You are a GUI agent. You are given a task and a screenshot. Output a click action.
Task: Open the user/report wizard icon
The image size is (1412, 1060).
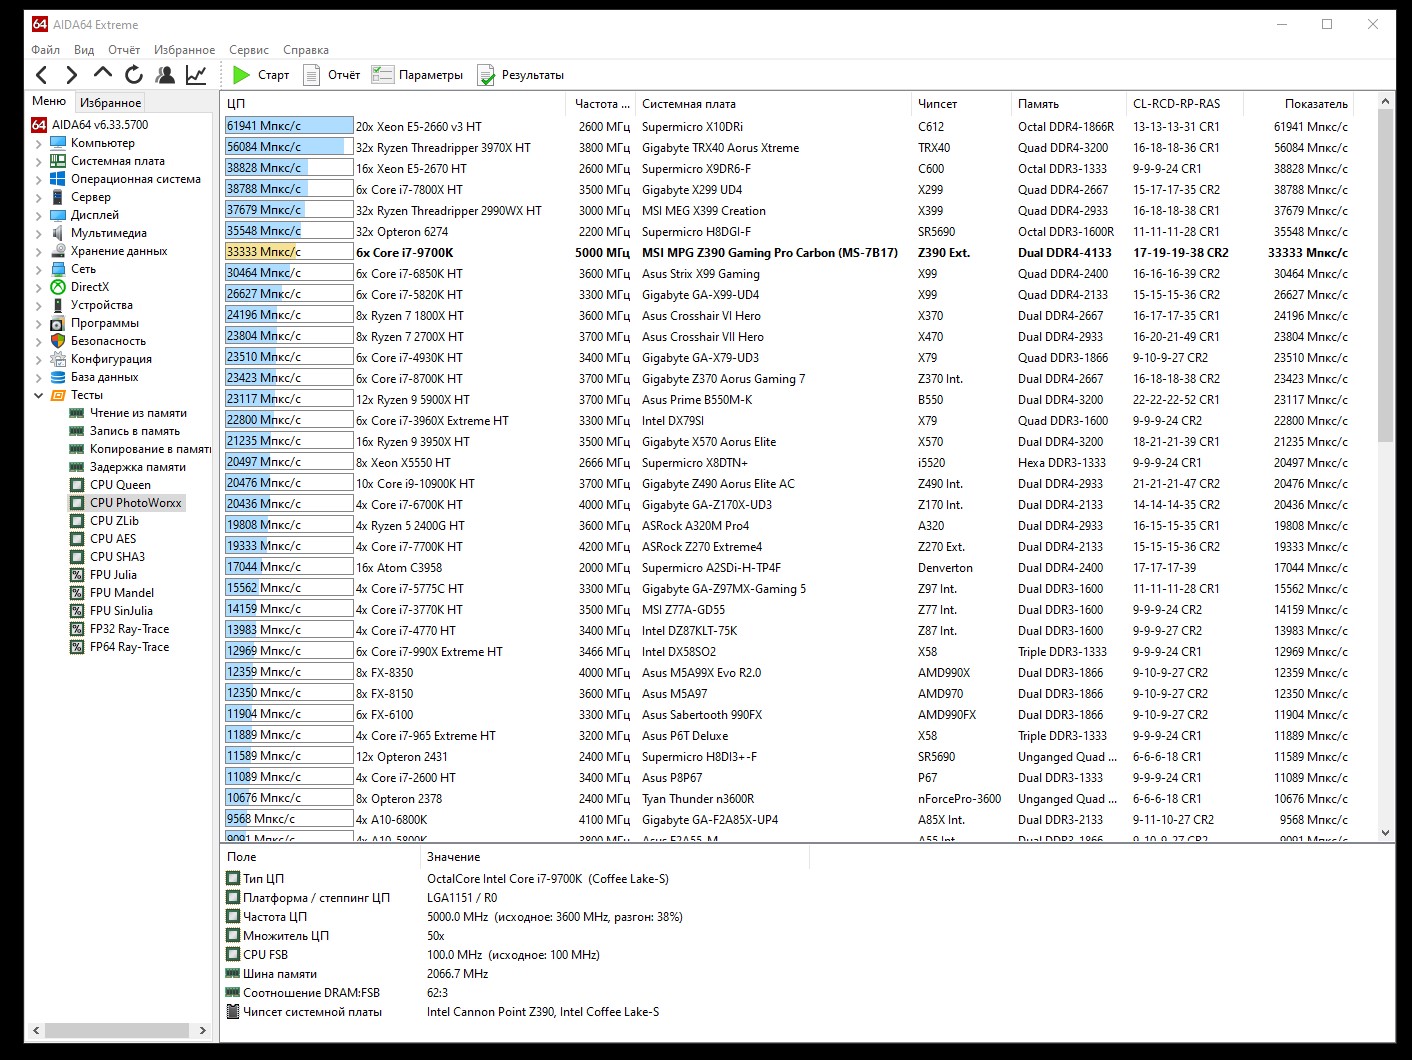tap(165, 75)
